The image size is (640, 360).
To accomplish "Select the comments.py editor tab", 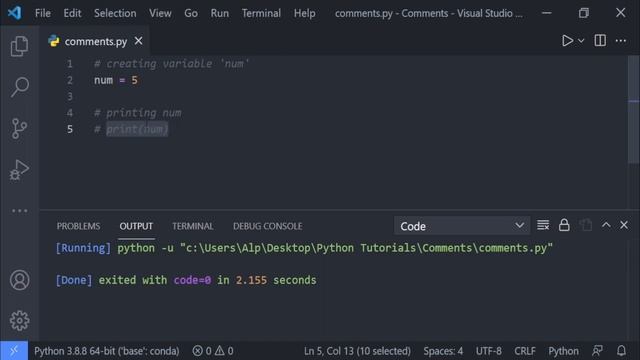I will 95,41.
